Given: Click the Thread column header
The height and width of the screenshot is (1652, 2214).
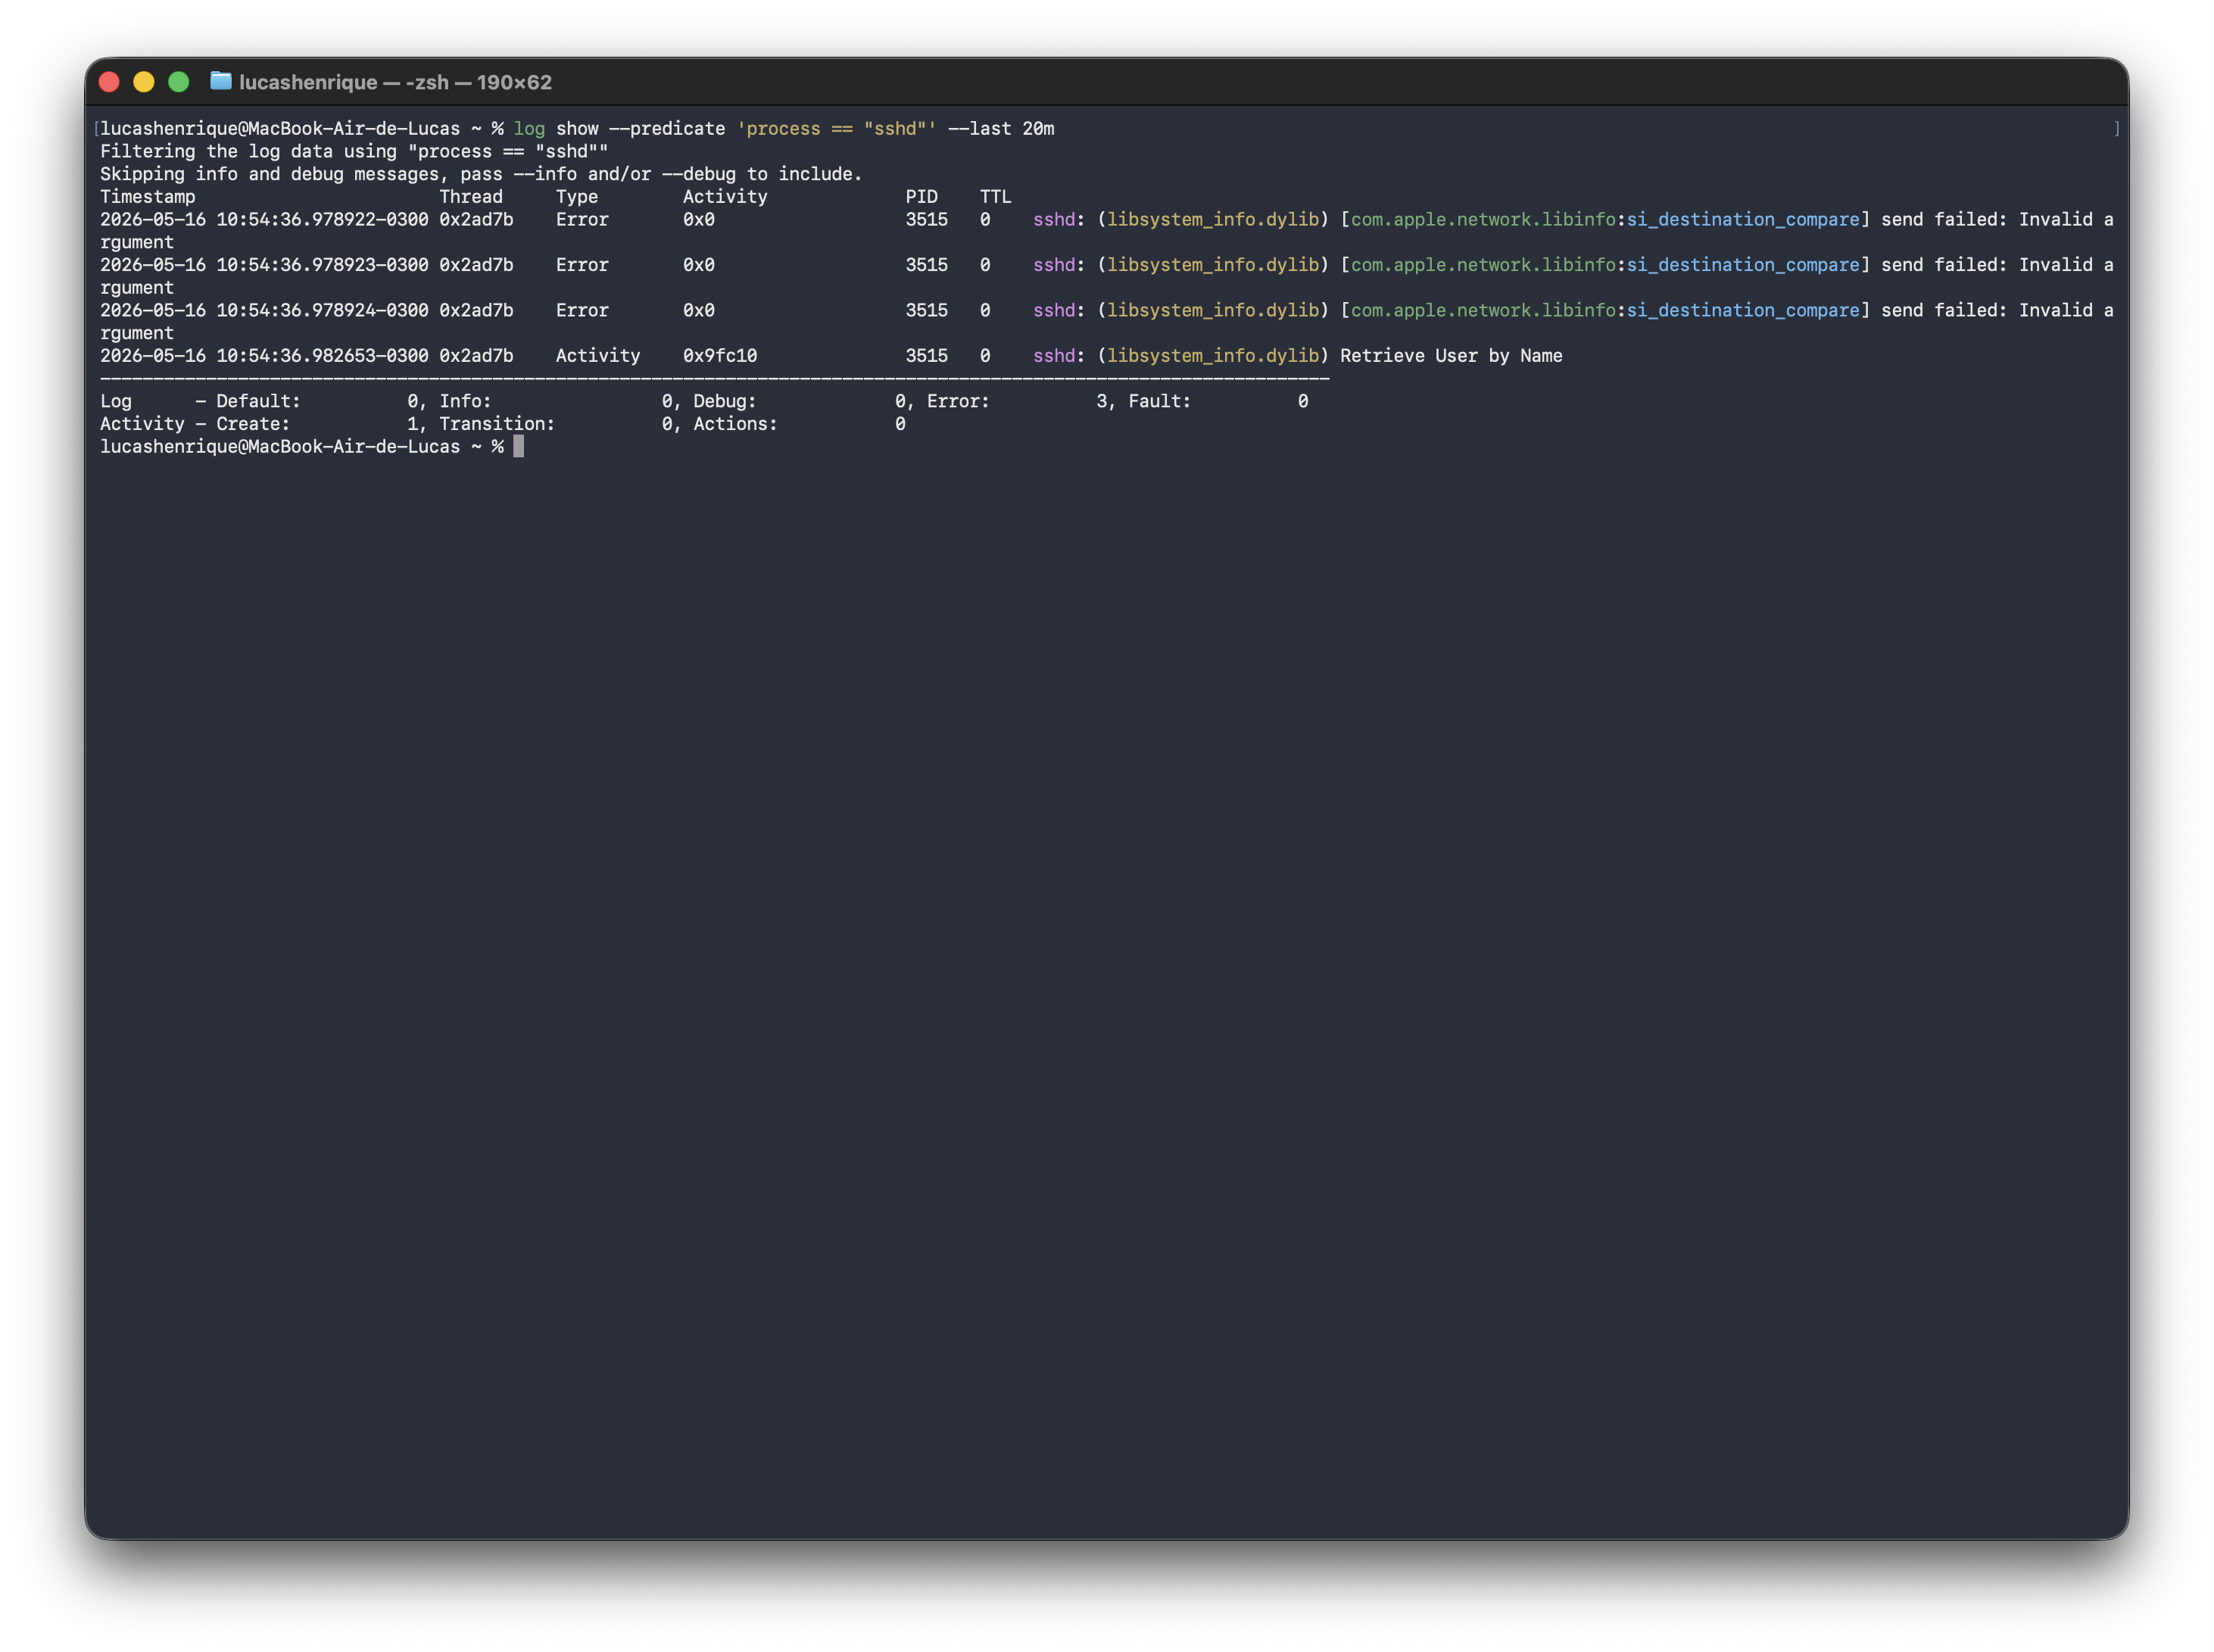Looking at the screenshot, I should (x=471, y=197).
